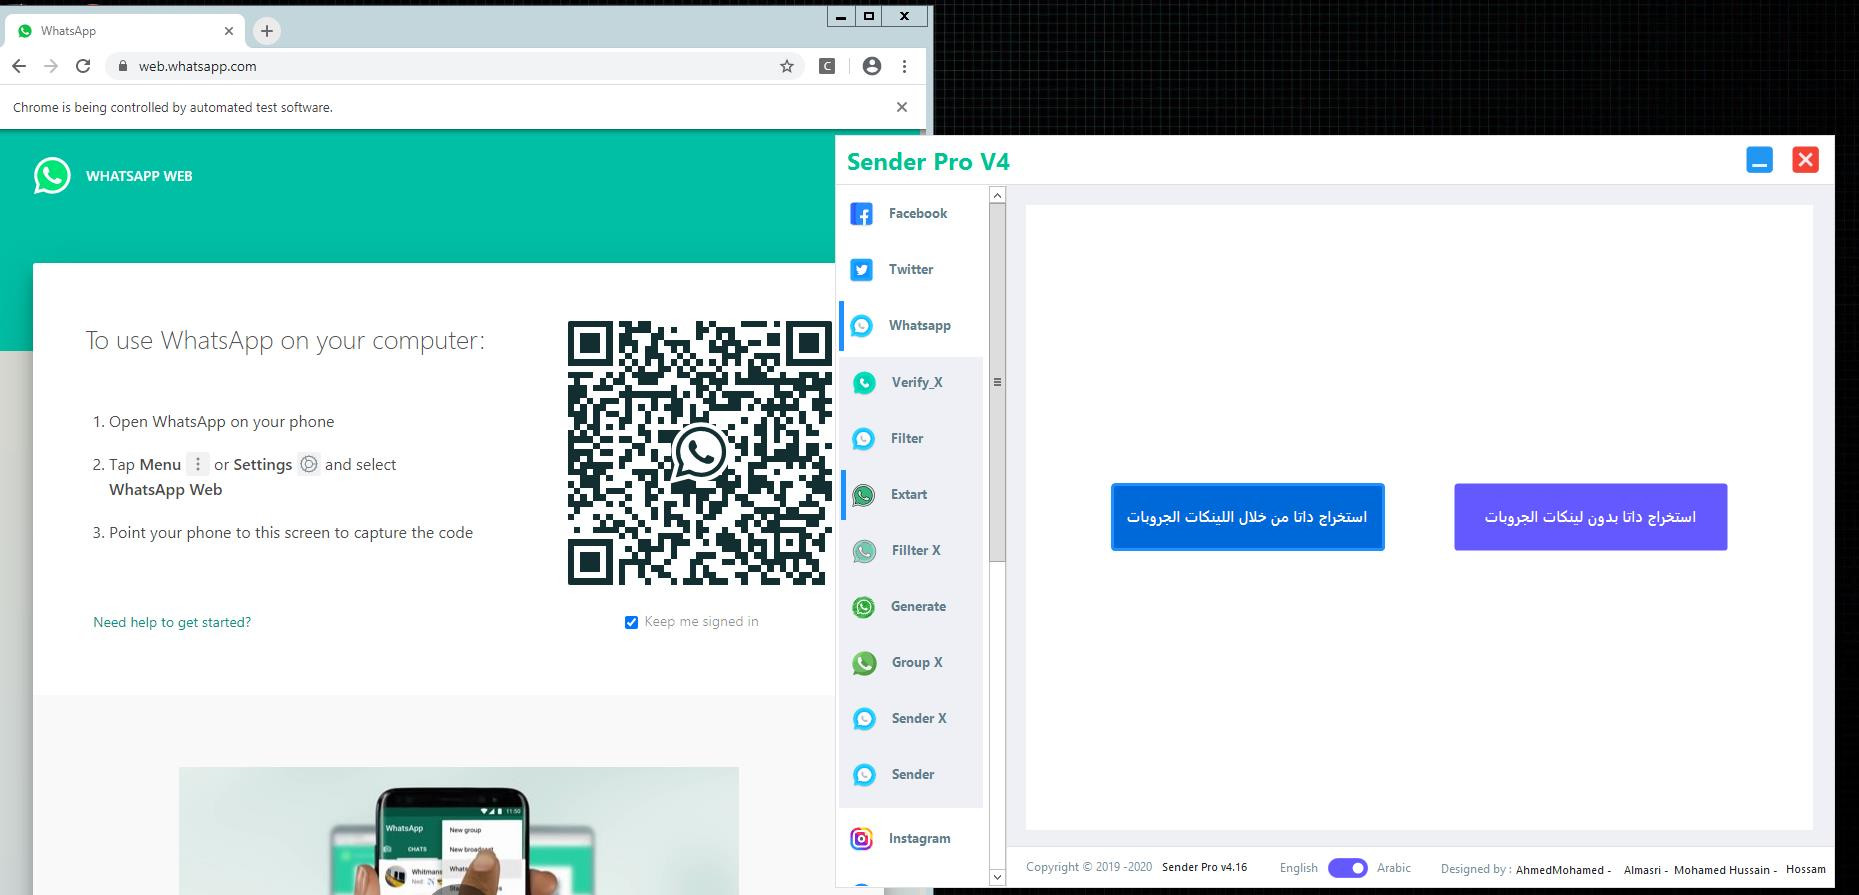
Task: Click the 'Mohamed Hussain' designer name
Action: point(1722,870)
